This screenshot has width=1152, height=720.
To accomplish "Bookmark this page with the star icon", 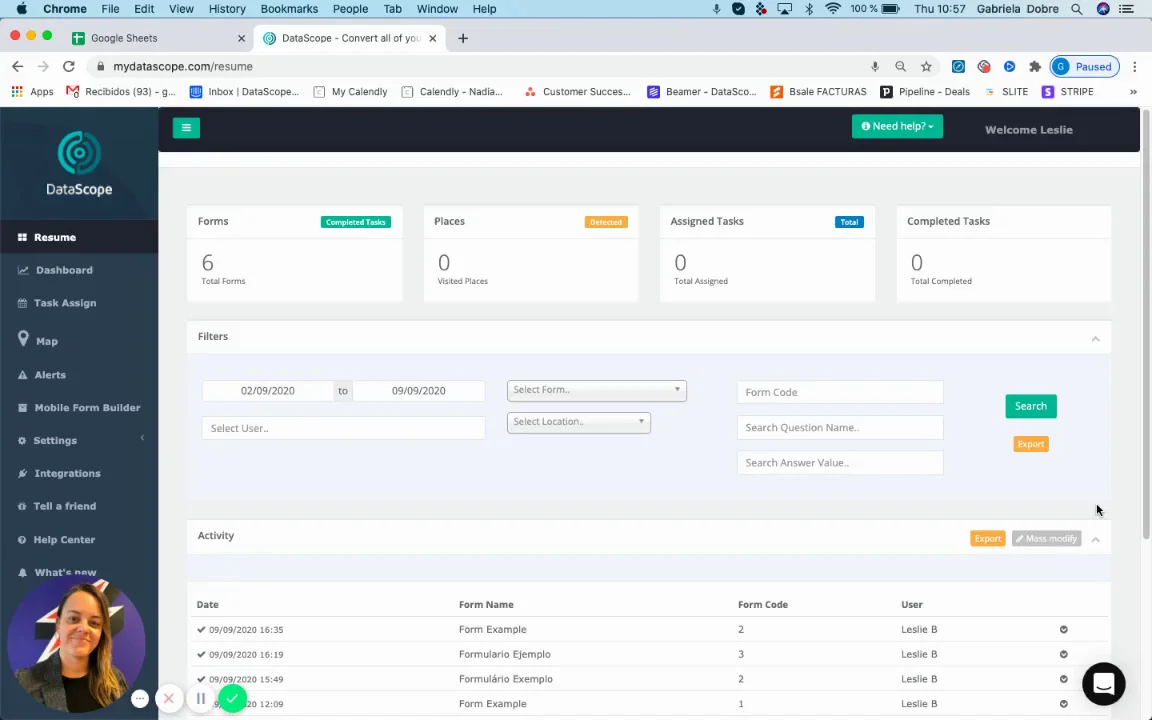I will [926, 66].
